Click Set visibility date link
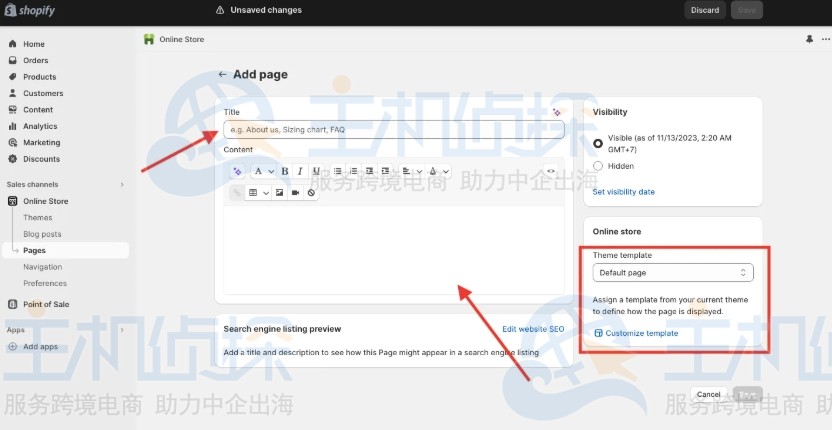 click(x=623, y=192)
